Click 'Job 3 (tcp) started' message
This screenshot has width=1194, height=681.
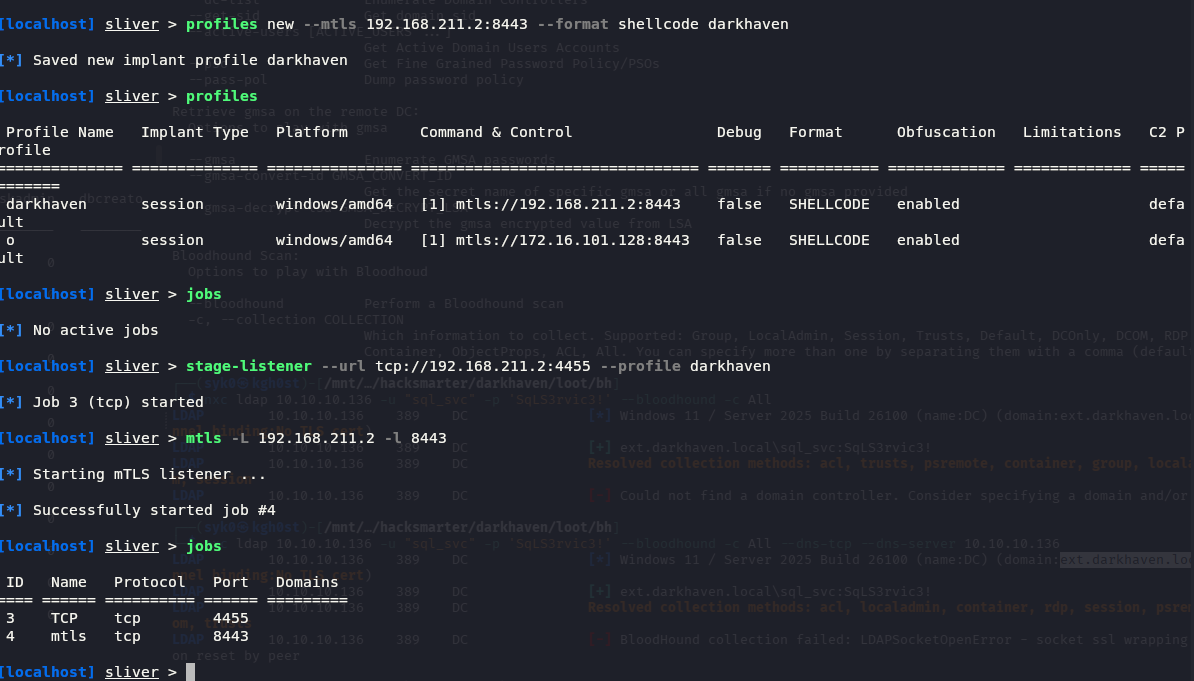pos(118,402)
